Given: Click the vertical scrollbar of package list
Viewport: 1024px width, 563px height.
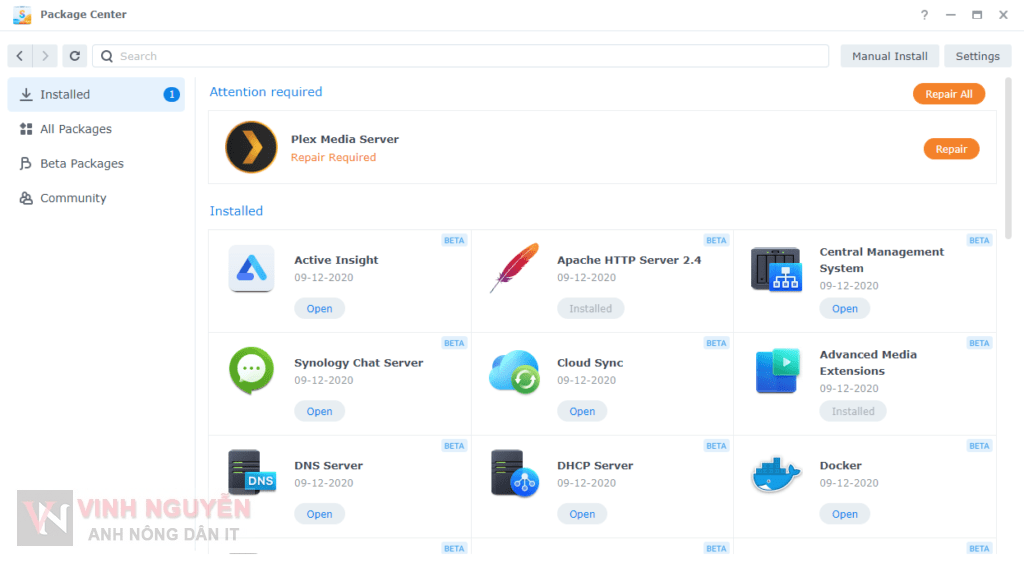Looking at the screenshot, I should pyautogui.click(x=1008, y=160).
